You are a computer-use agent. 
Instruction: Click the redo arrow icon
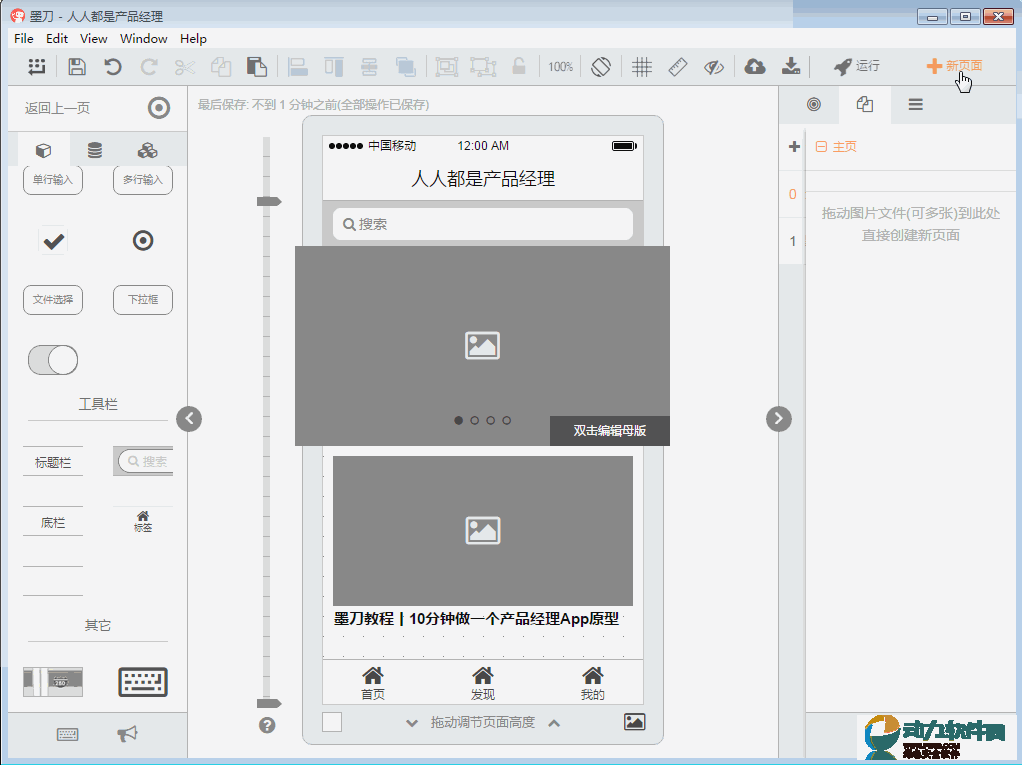[x=149, y=66]
